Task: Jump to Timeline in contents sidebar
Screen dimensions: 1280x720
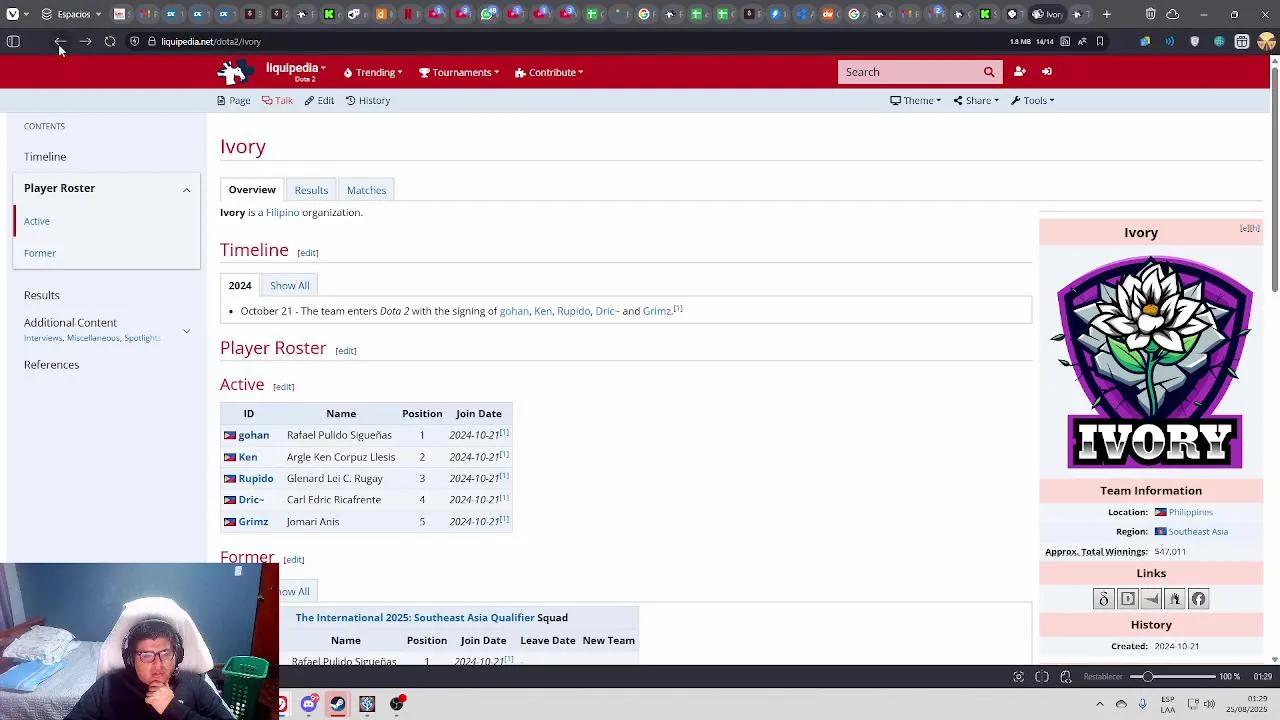Action: (45, 157)
